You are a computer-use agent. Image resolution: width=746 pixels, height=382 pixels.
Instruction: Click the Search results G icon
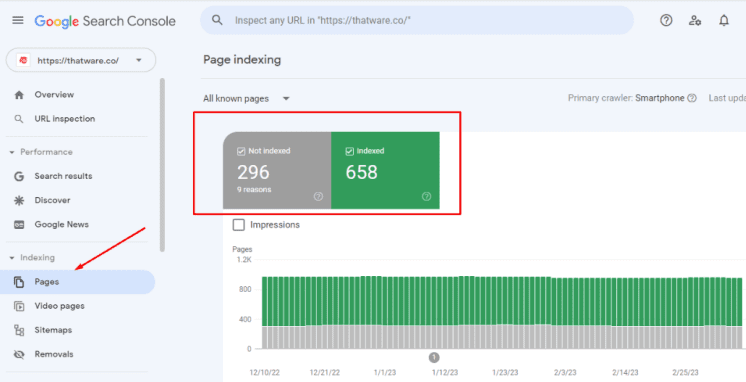pyautogui.click(x=19, y=176)
